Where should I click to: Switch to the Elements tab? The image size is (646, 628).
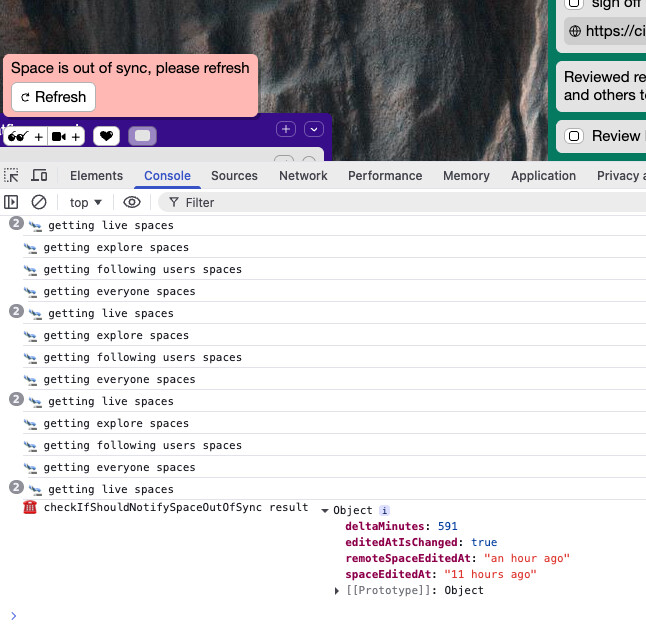pos(96,176)
